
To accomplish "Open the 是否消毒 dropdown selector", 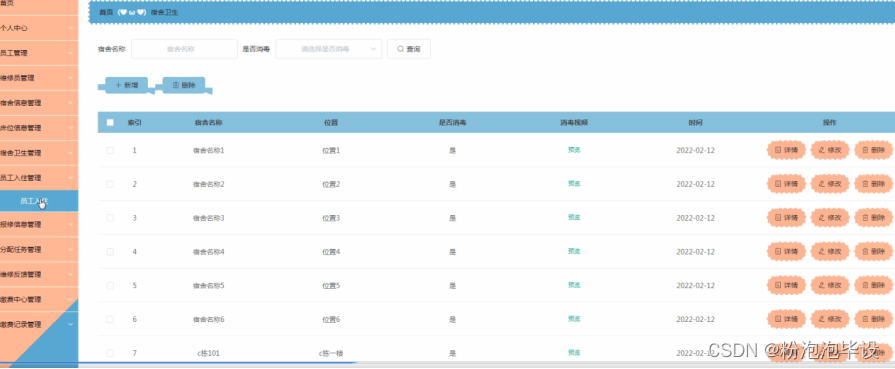I will pos(329,49).
